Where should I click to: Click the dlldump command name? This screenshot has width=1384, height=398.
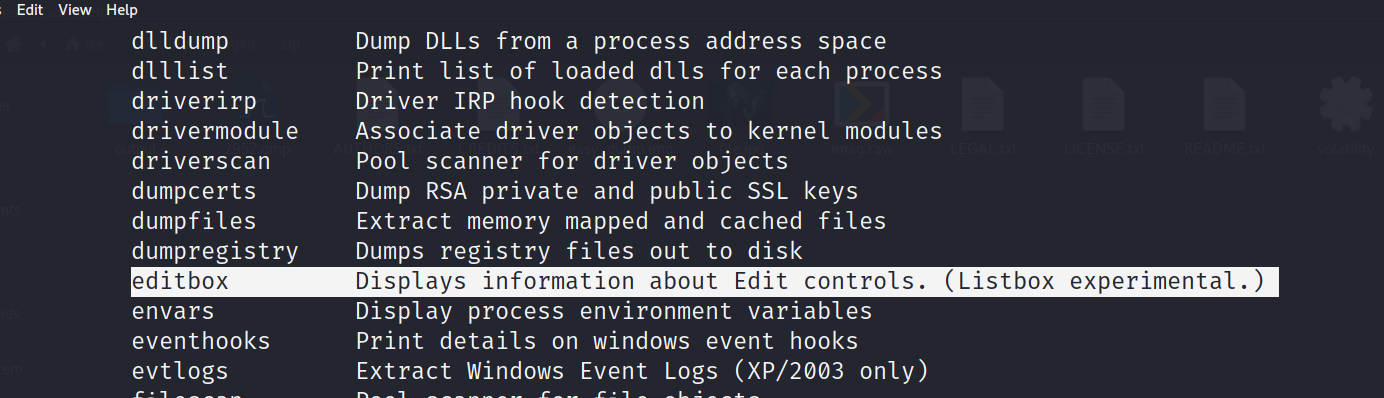click(x=180, y=42)
